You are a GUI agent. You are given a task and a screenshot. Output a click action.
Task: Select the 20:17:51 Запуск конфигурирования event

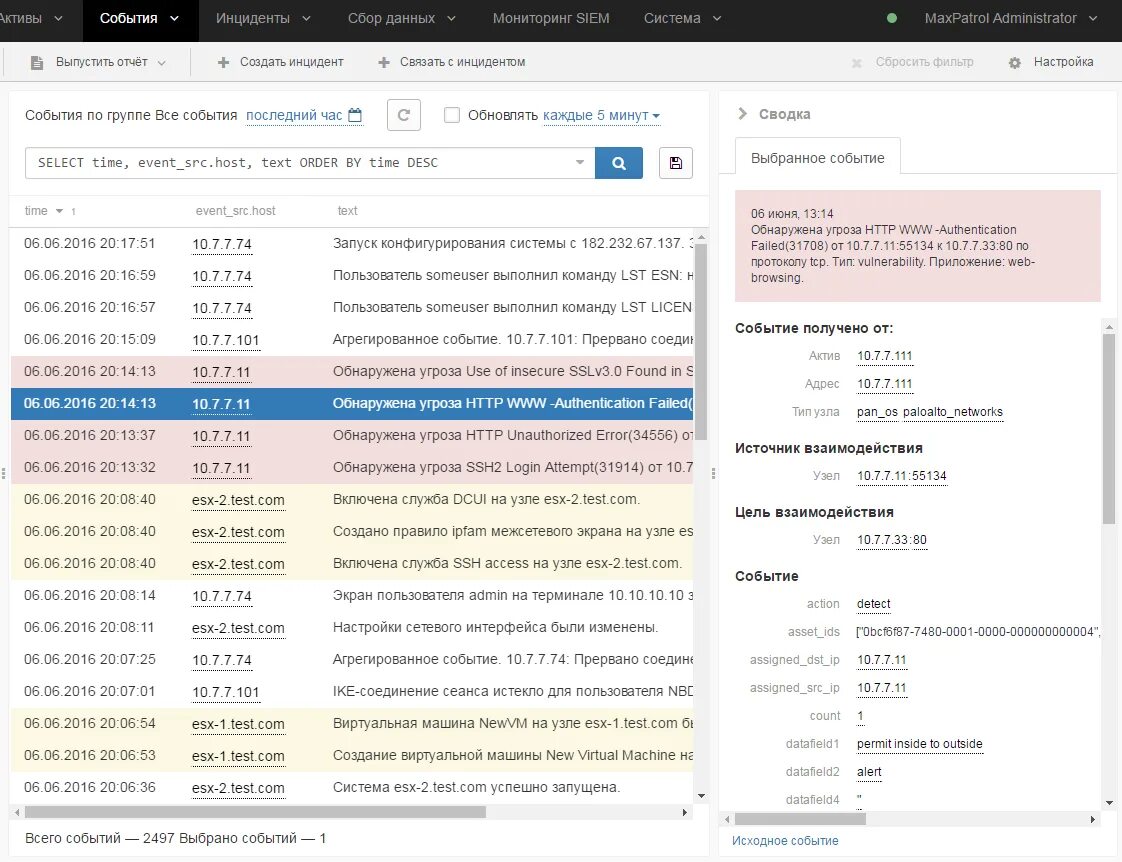(351, 244)
